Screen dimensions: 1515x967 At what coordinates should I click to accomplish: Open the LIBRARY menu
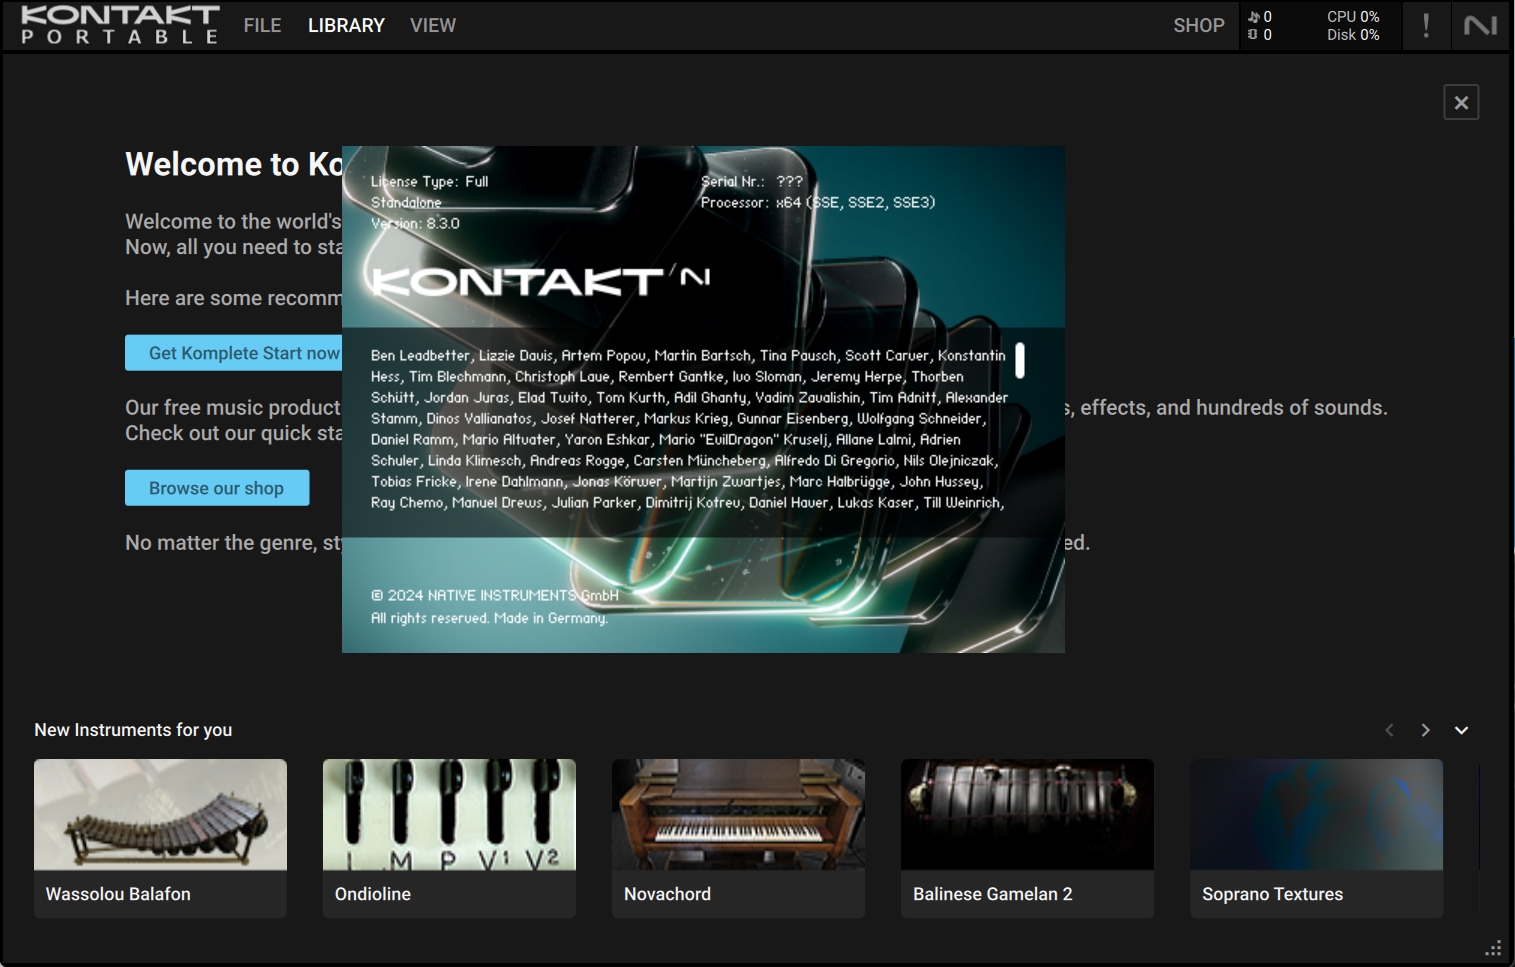346,26
